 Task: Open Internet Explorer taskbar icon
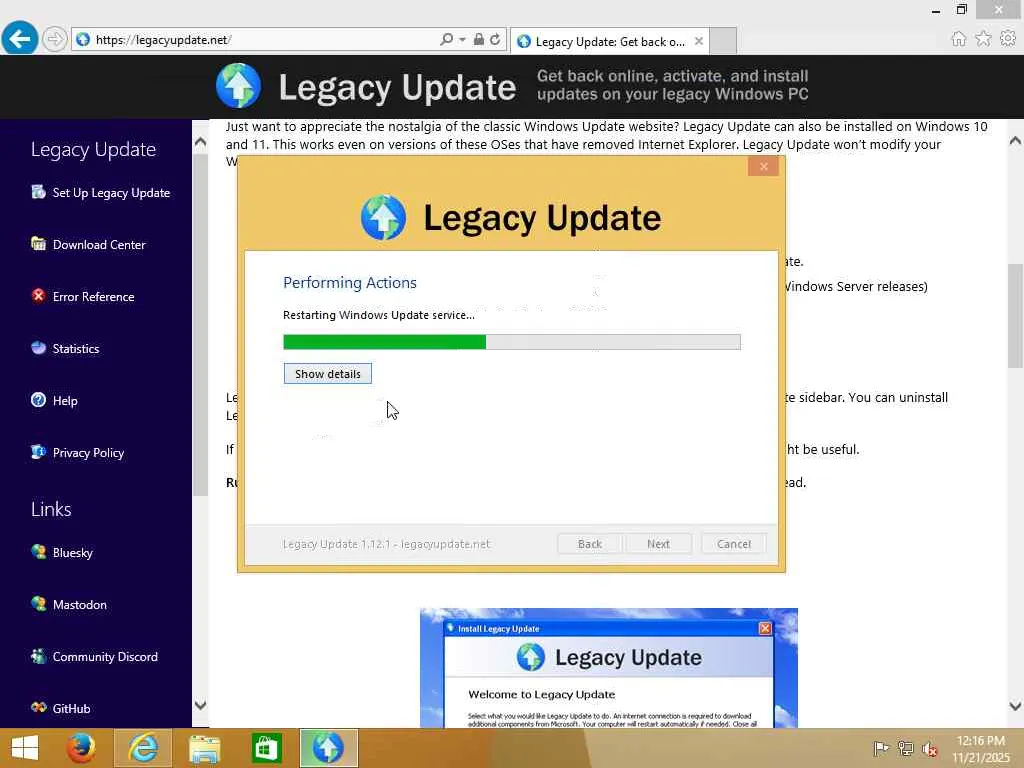point(143,748)
